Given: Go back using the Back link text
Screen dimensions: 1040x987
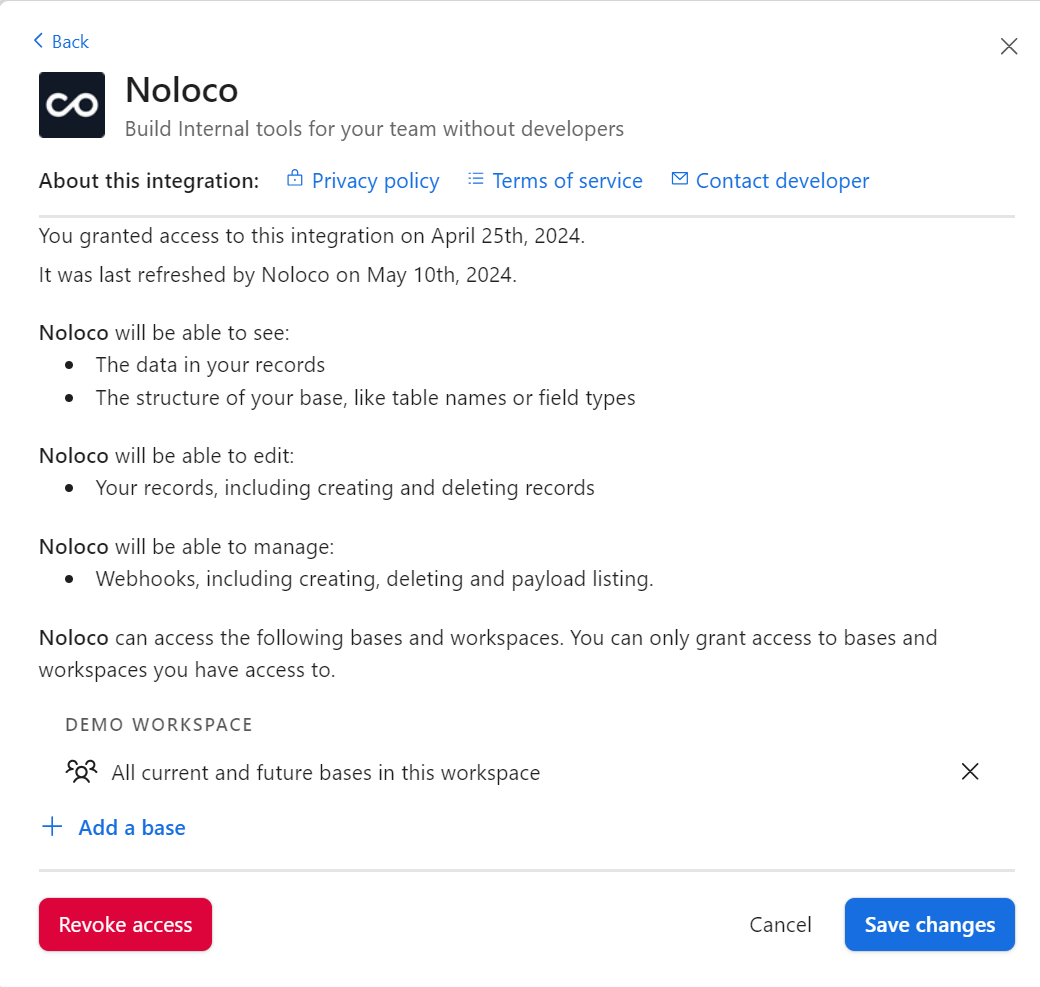Looking at the screenshot, I should pos(70,41).
